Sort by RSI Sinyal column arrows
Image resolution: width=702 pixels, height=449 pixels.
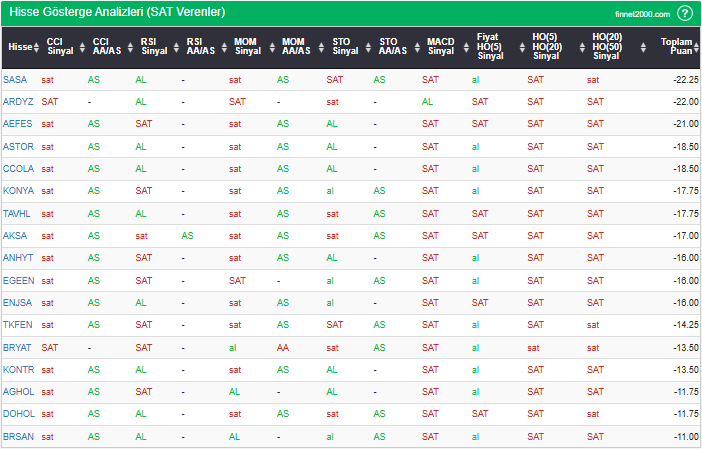tap(176, 47)
